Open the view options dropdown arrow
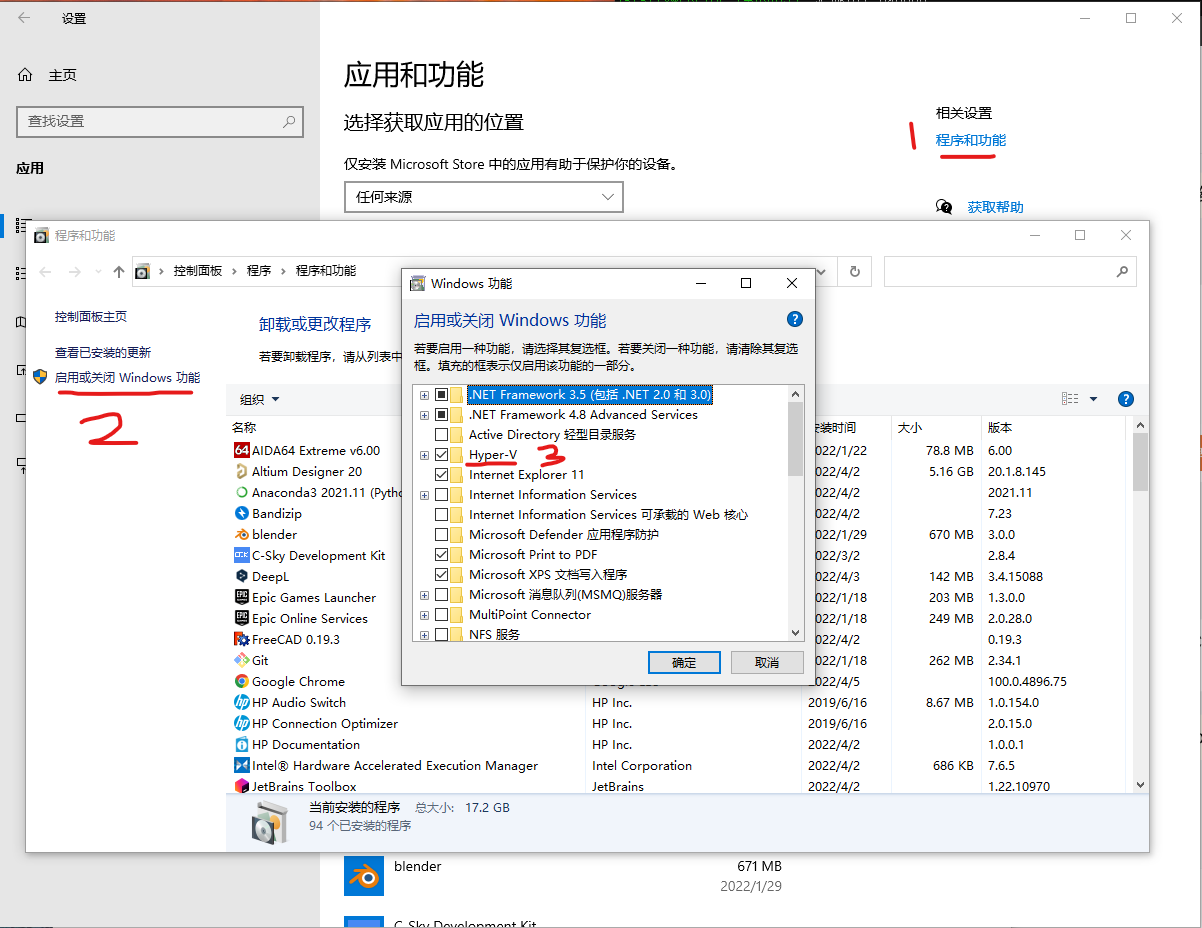Image resolution: width=1202 pixels, height=928 pixels. pos(1093,399)
